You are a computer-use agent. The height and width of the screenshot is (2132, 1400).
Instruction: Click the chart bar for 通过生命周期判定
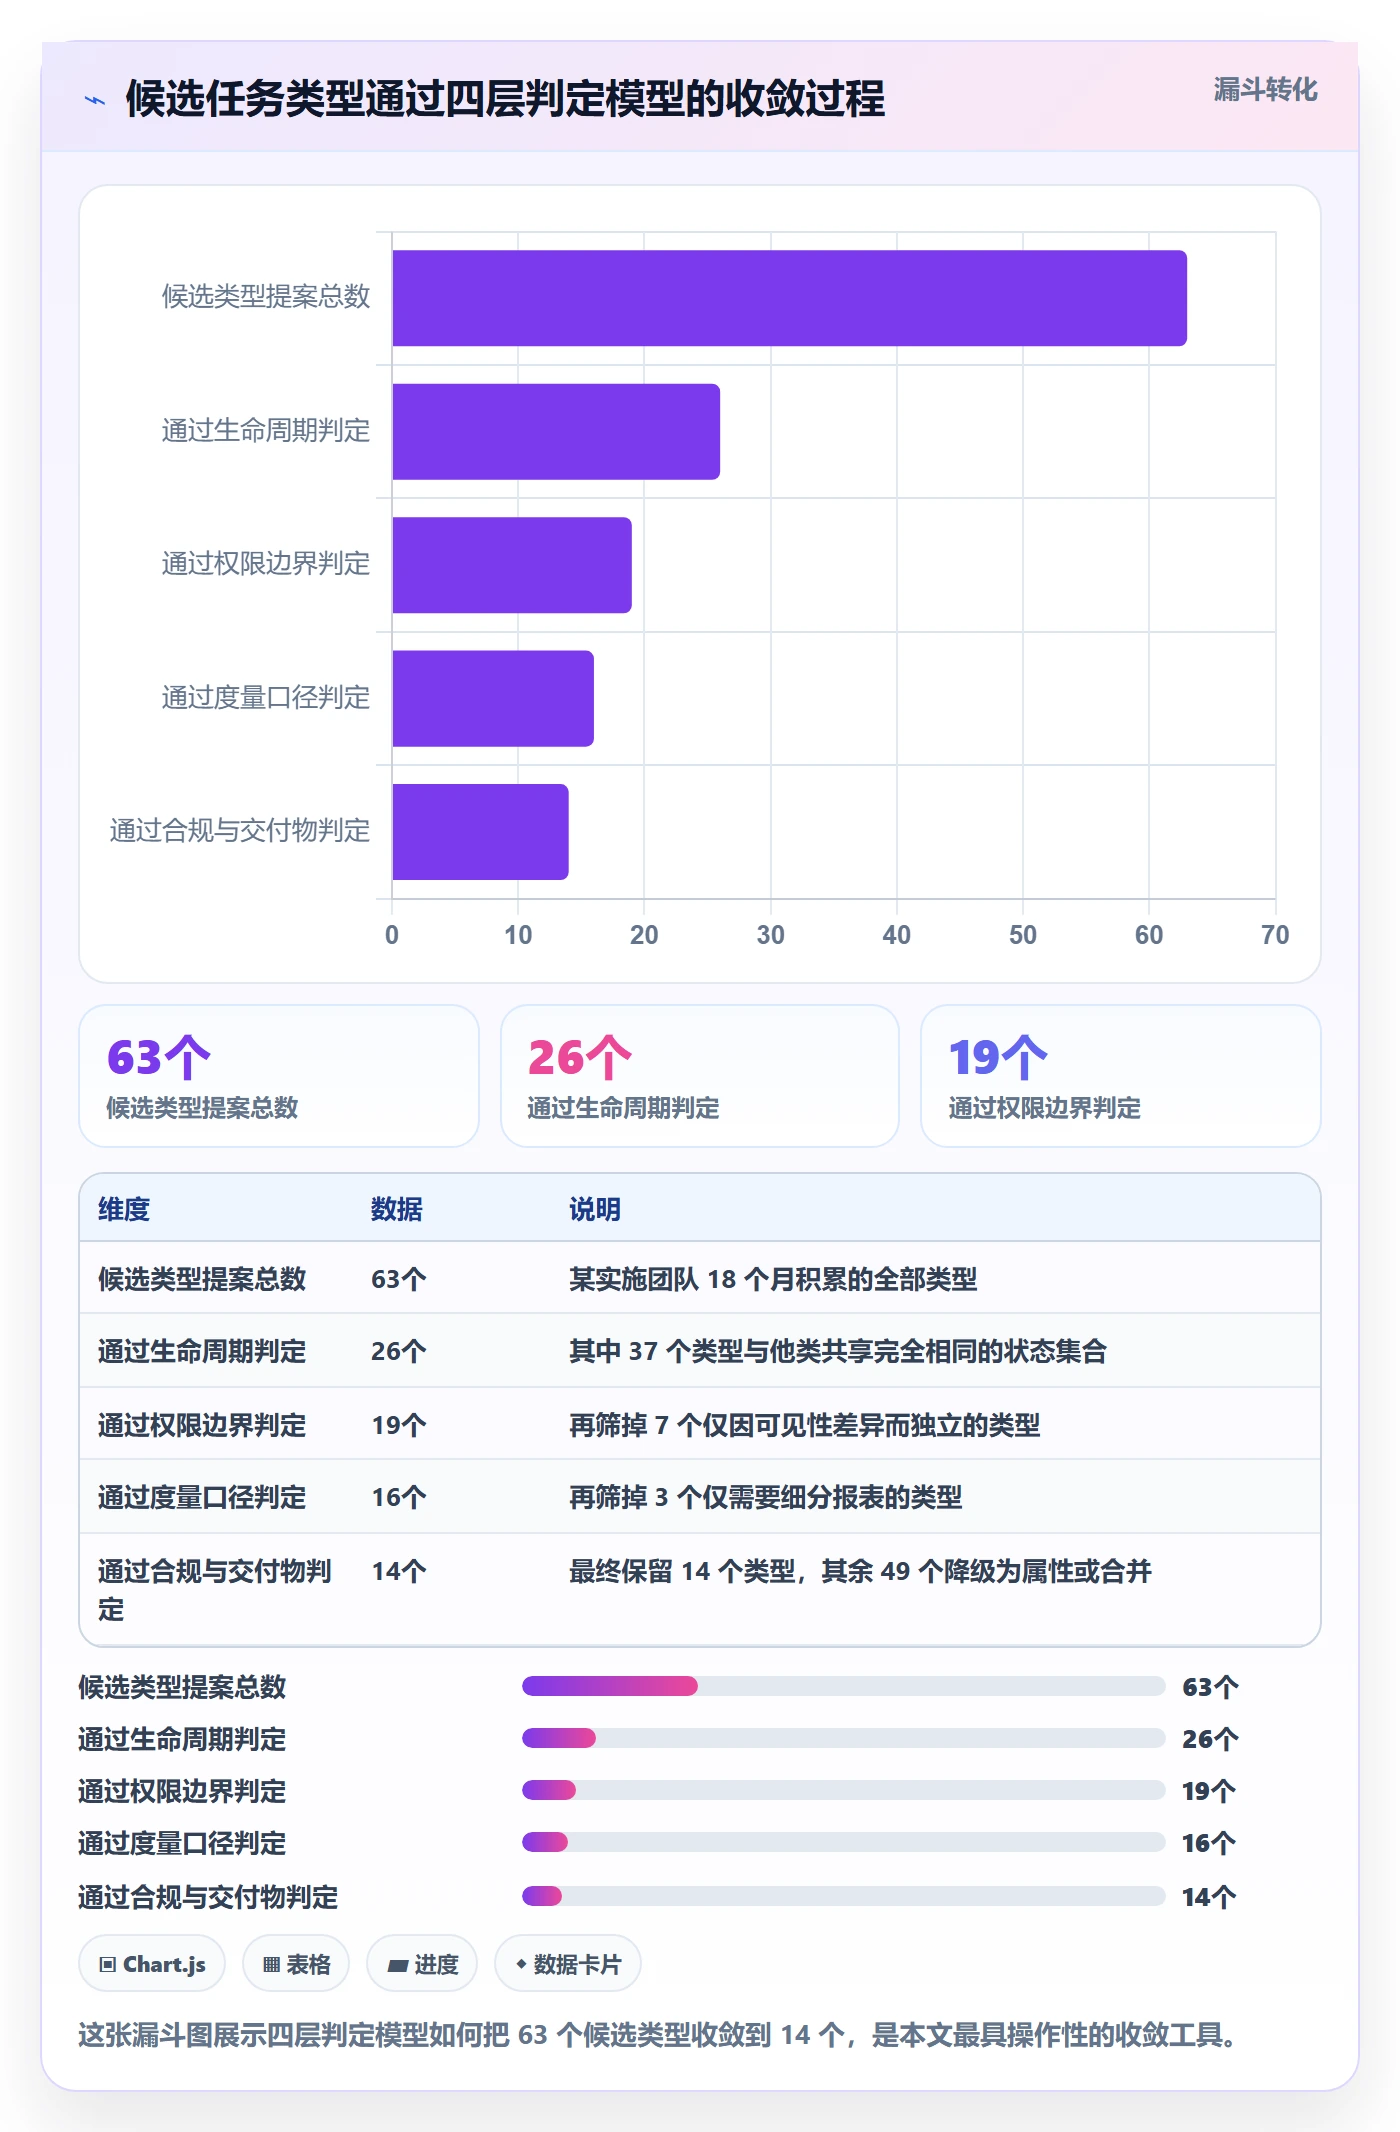pos(556,432)
